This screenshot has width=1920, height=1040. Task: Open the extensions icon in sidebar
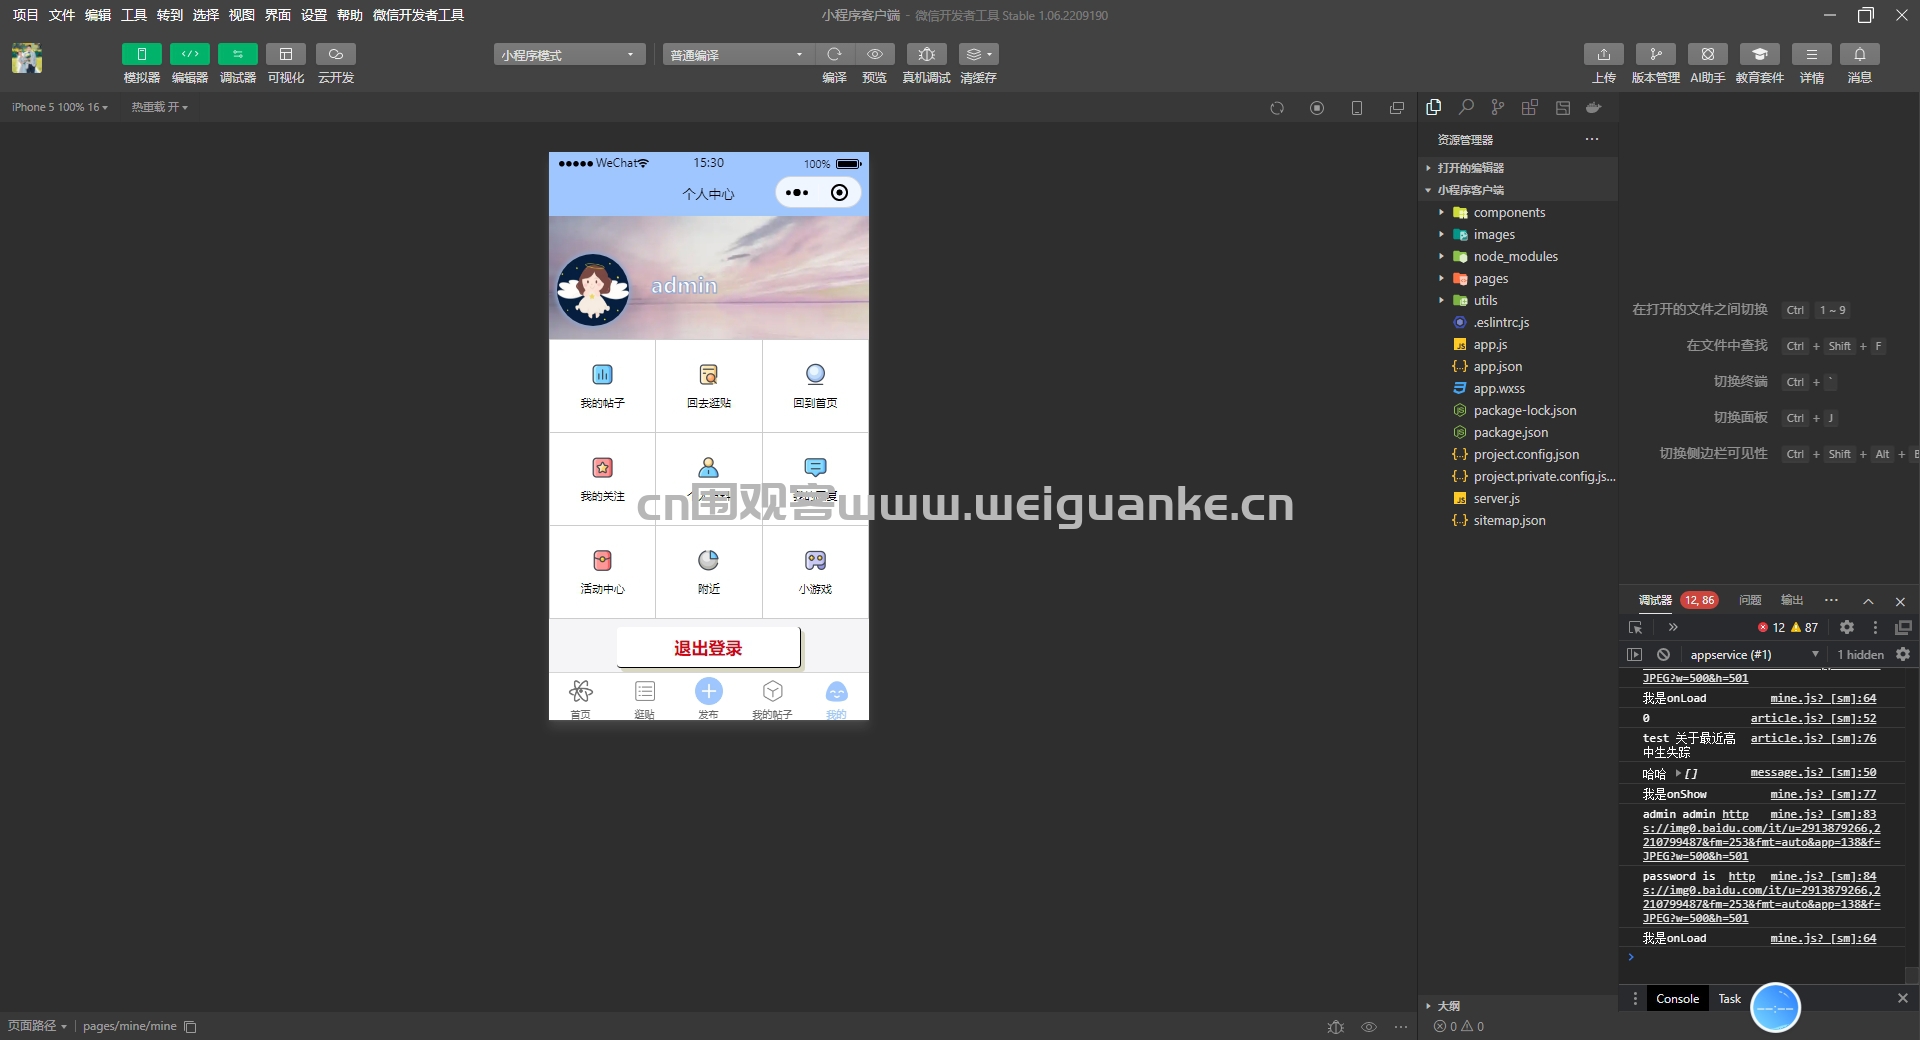tap(1530, 107)
